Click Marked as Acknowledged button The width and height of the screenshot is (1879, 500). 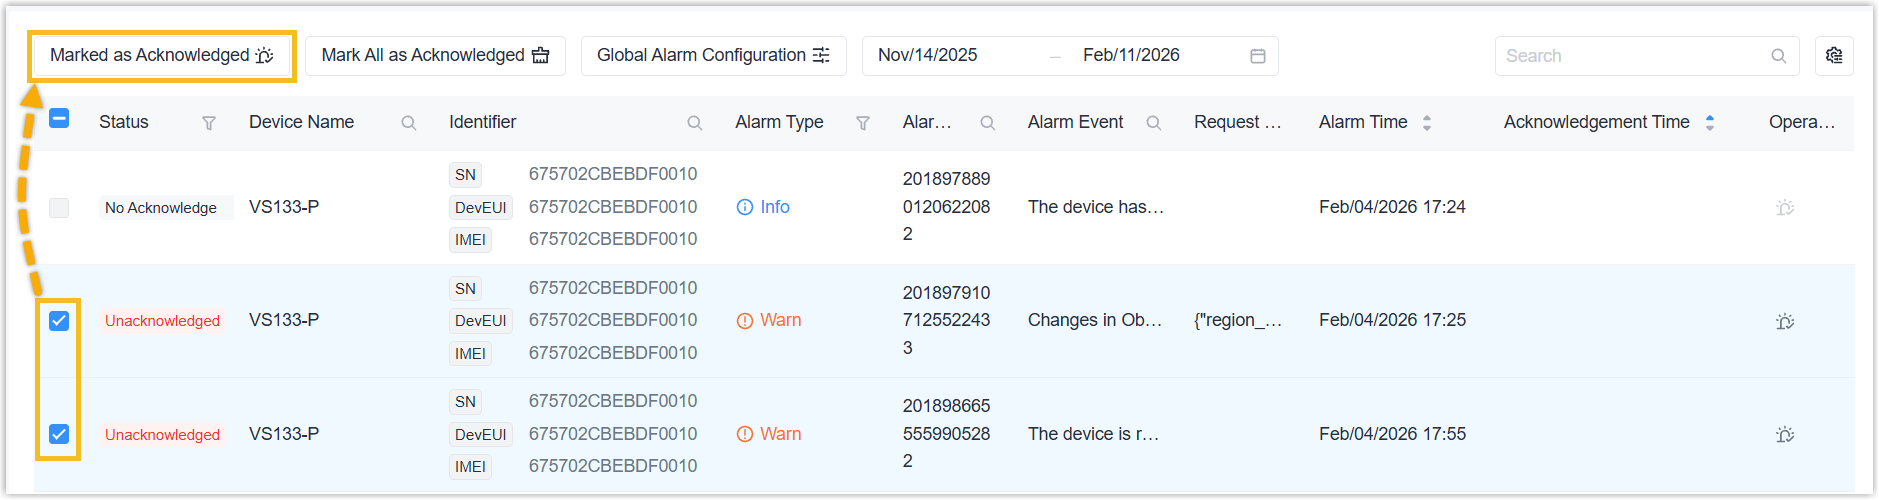(x=161, y=56)
